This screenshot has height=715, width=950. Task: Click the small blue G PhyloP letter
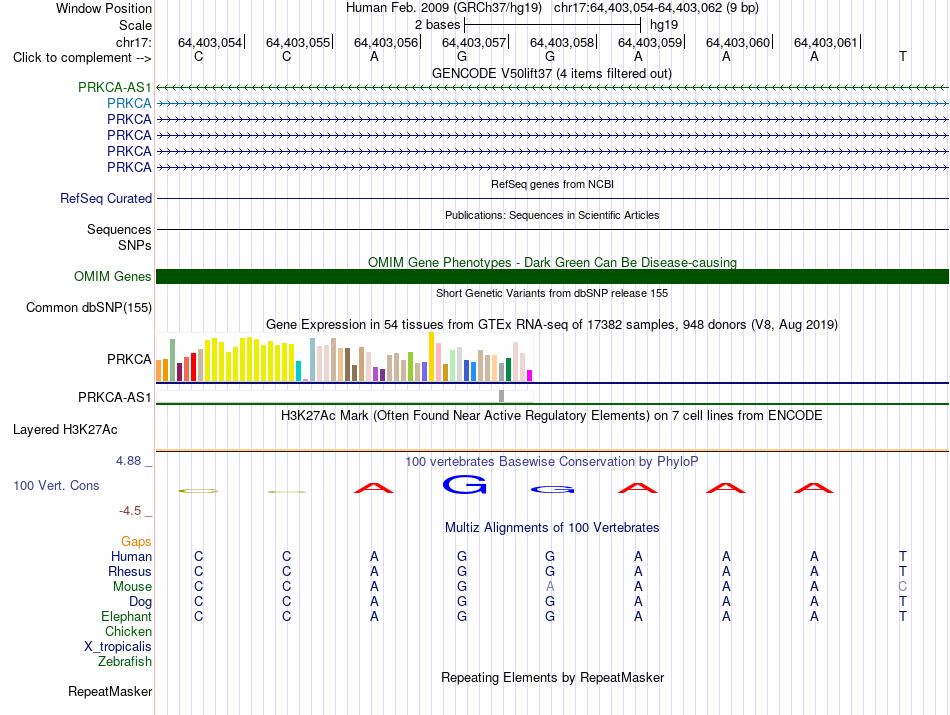click(x=553, y=490)
